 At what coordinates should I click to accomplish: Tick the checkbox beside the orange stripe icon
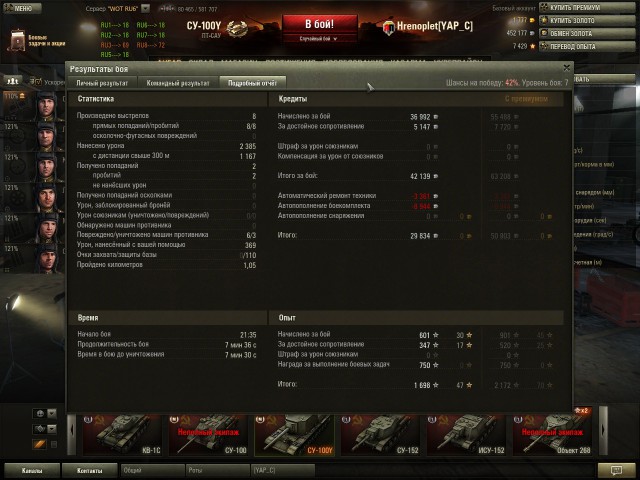coord(53,444)
